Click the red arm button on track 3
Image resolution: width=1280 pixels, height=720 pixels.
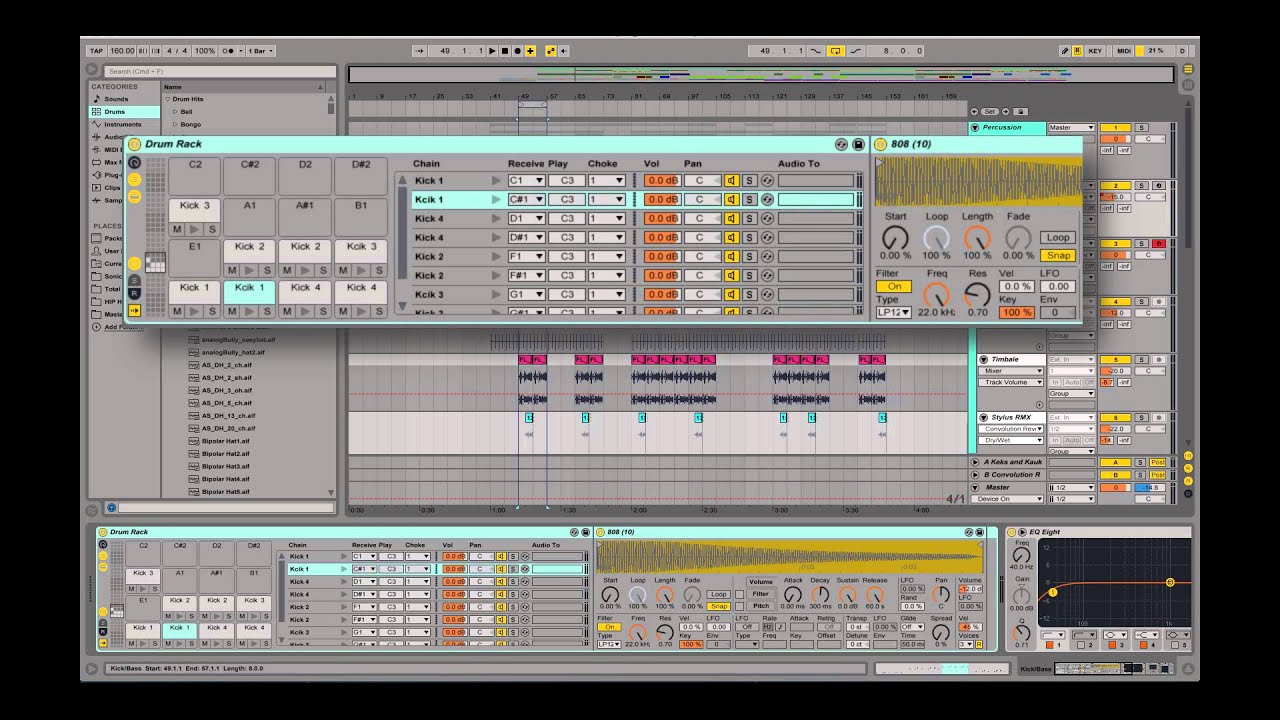coord(1158,244)
